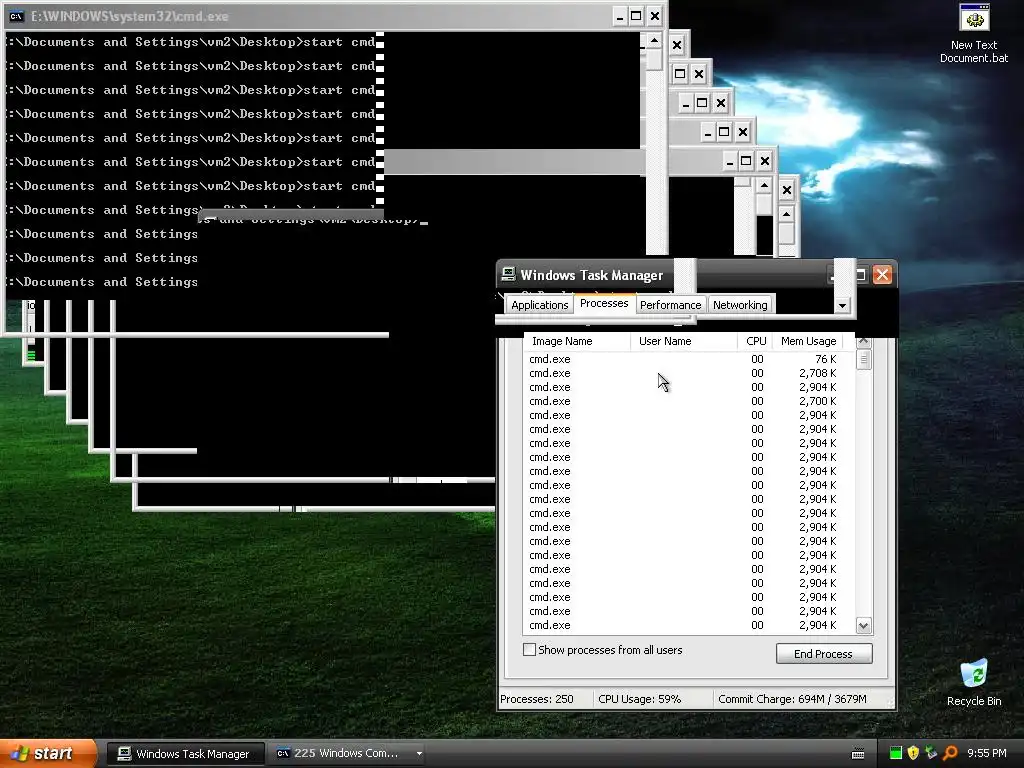The height and width of the screenshot is (768, 1024).
Task: Maximize the front cmd.exe window
Action: click(636, 16)
